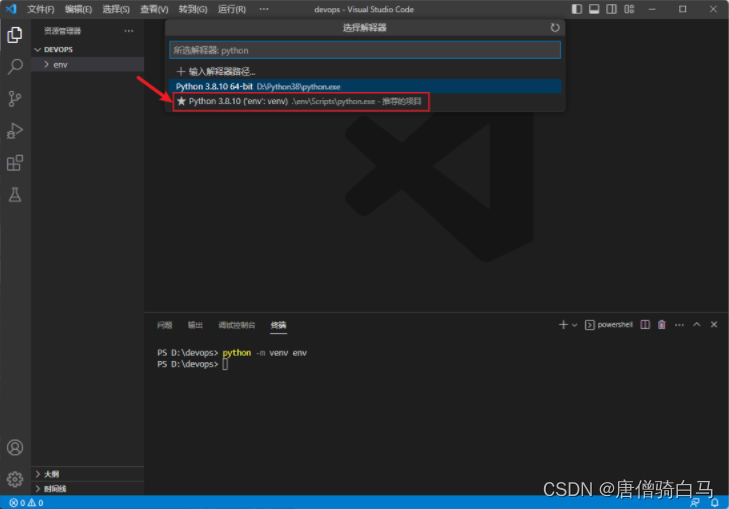
Task: Switch to the 调试控制台 tab
Action: tap(237, 325)
